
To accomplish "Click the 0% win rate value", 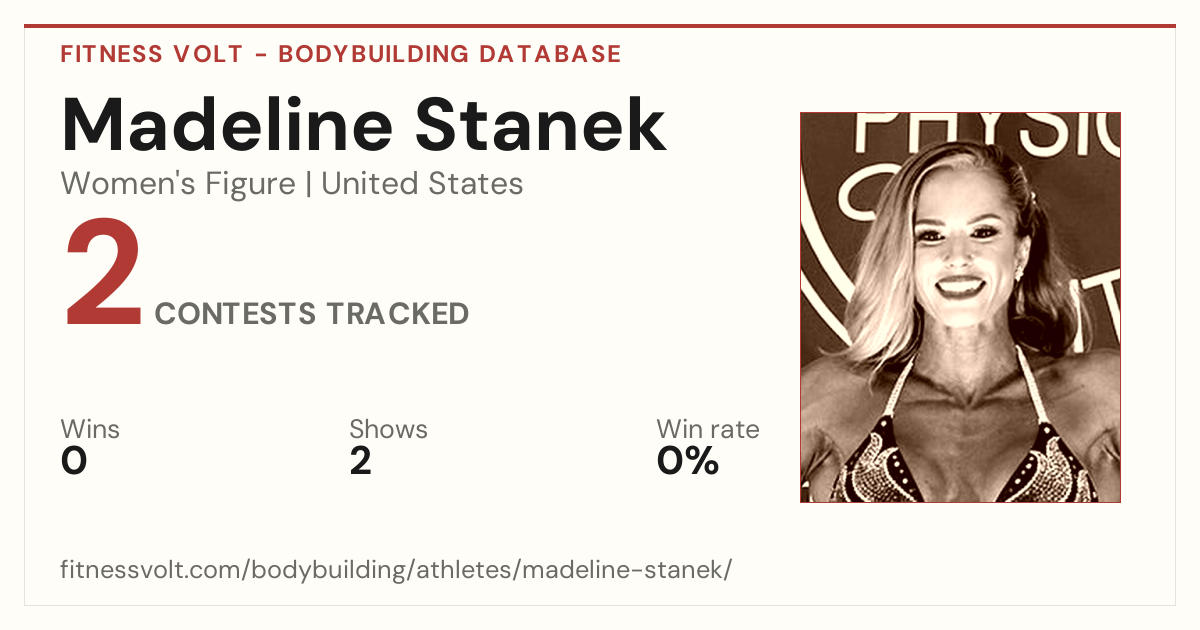I will click(x=688, y=461).
